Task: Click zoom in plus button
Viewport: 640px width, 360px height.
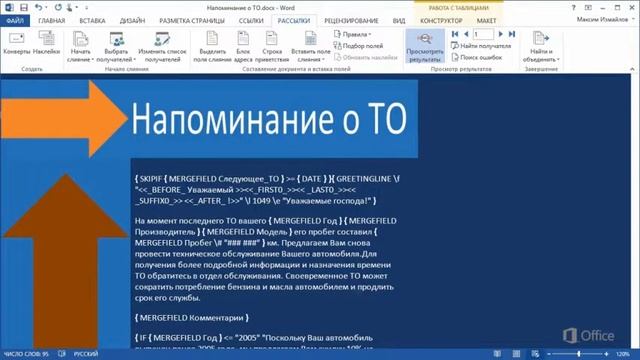Action: [x=607, y=354]
